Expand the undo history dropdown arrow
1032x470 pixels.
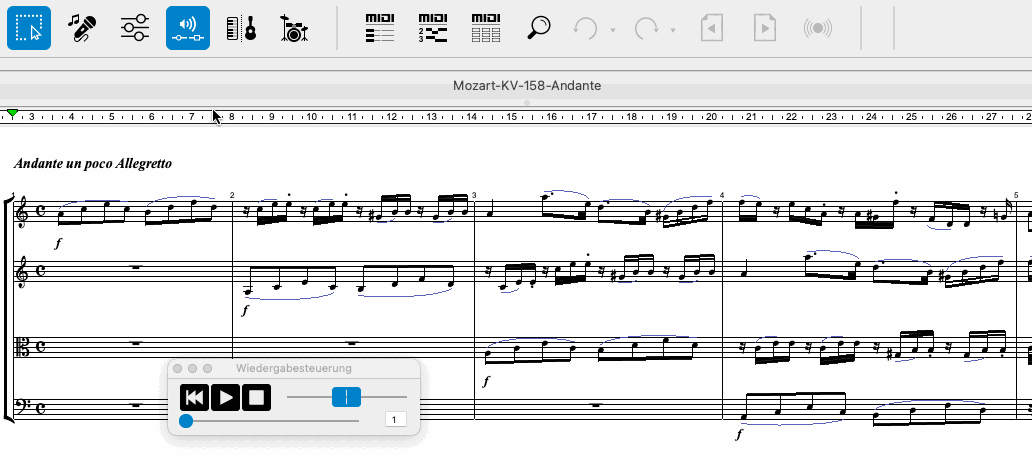click(612, 30)
